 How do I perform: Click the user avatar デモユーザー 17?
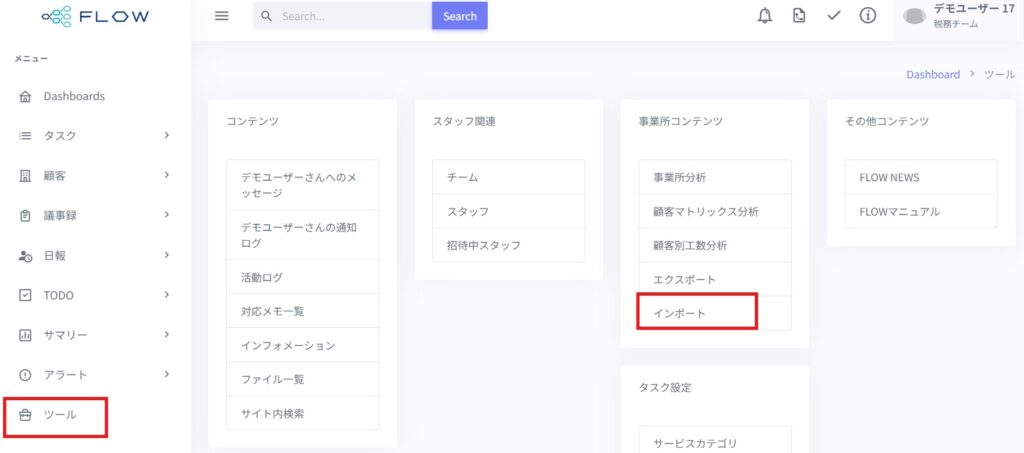click(x=914, y=17)
